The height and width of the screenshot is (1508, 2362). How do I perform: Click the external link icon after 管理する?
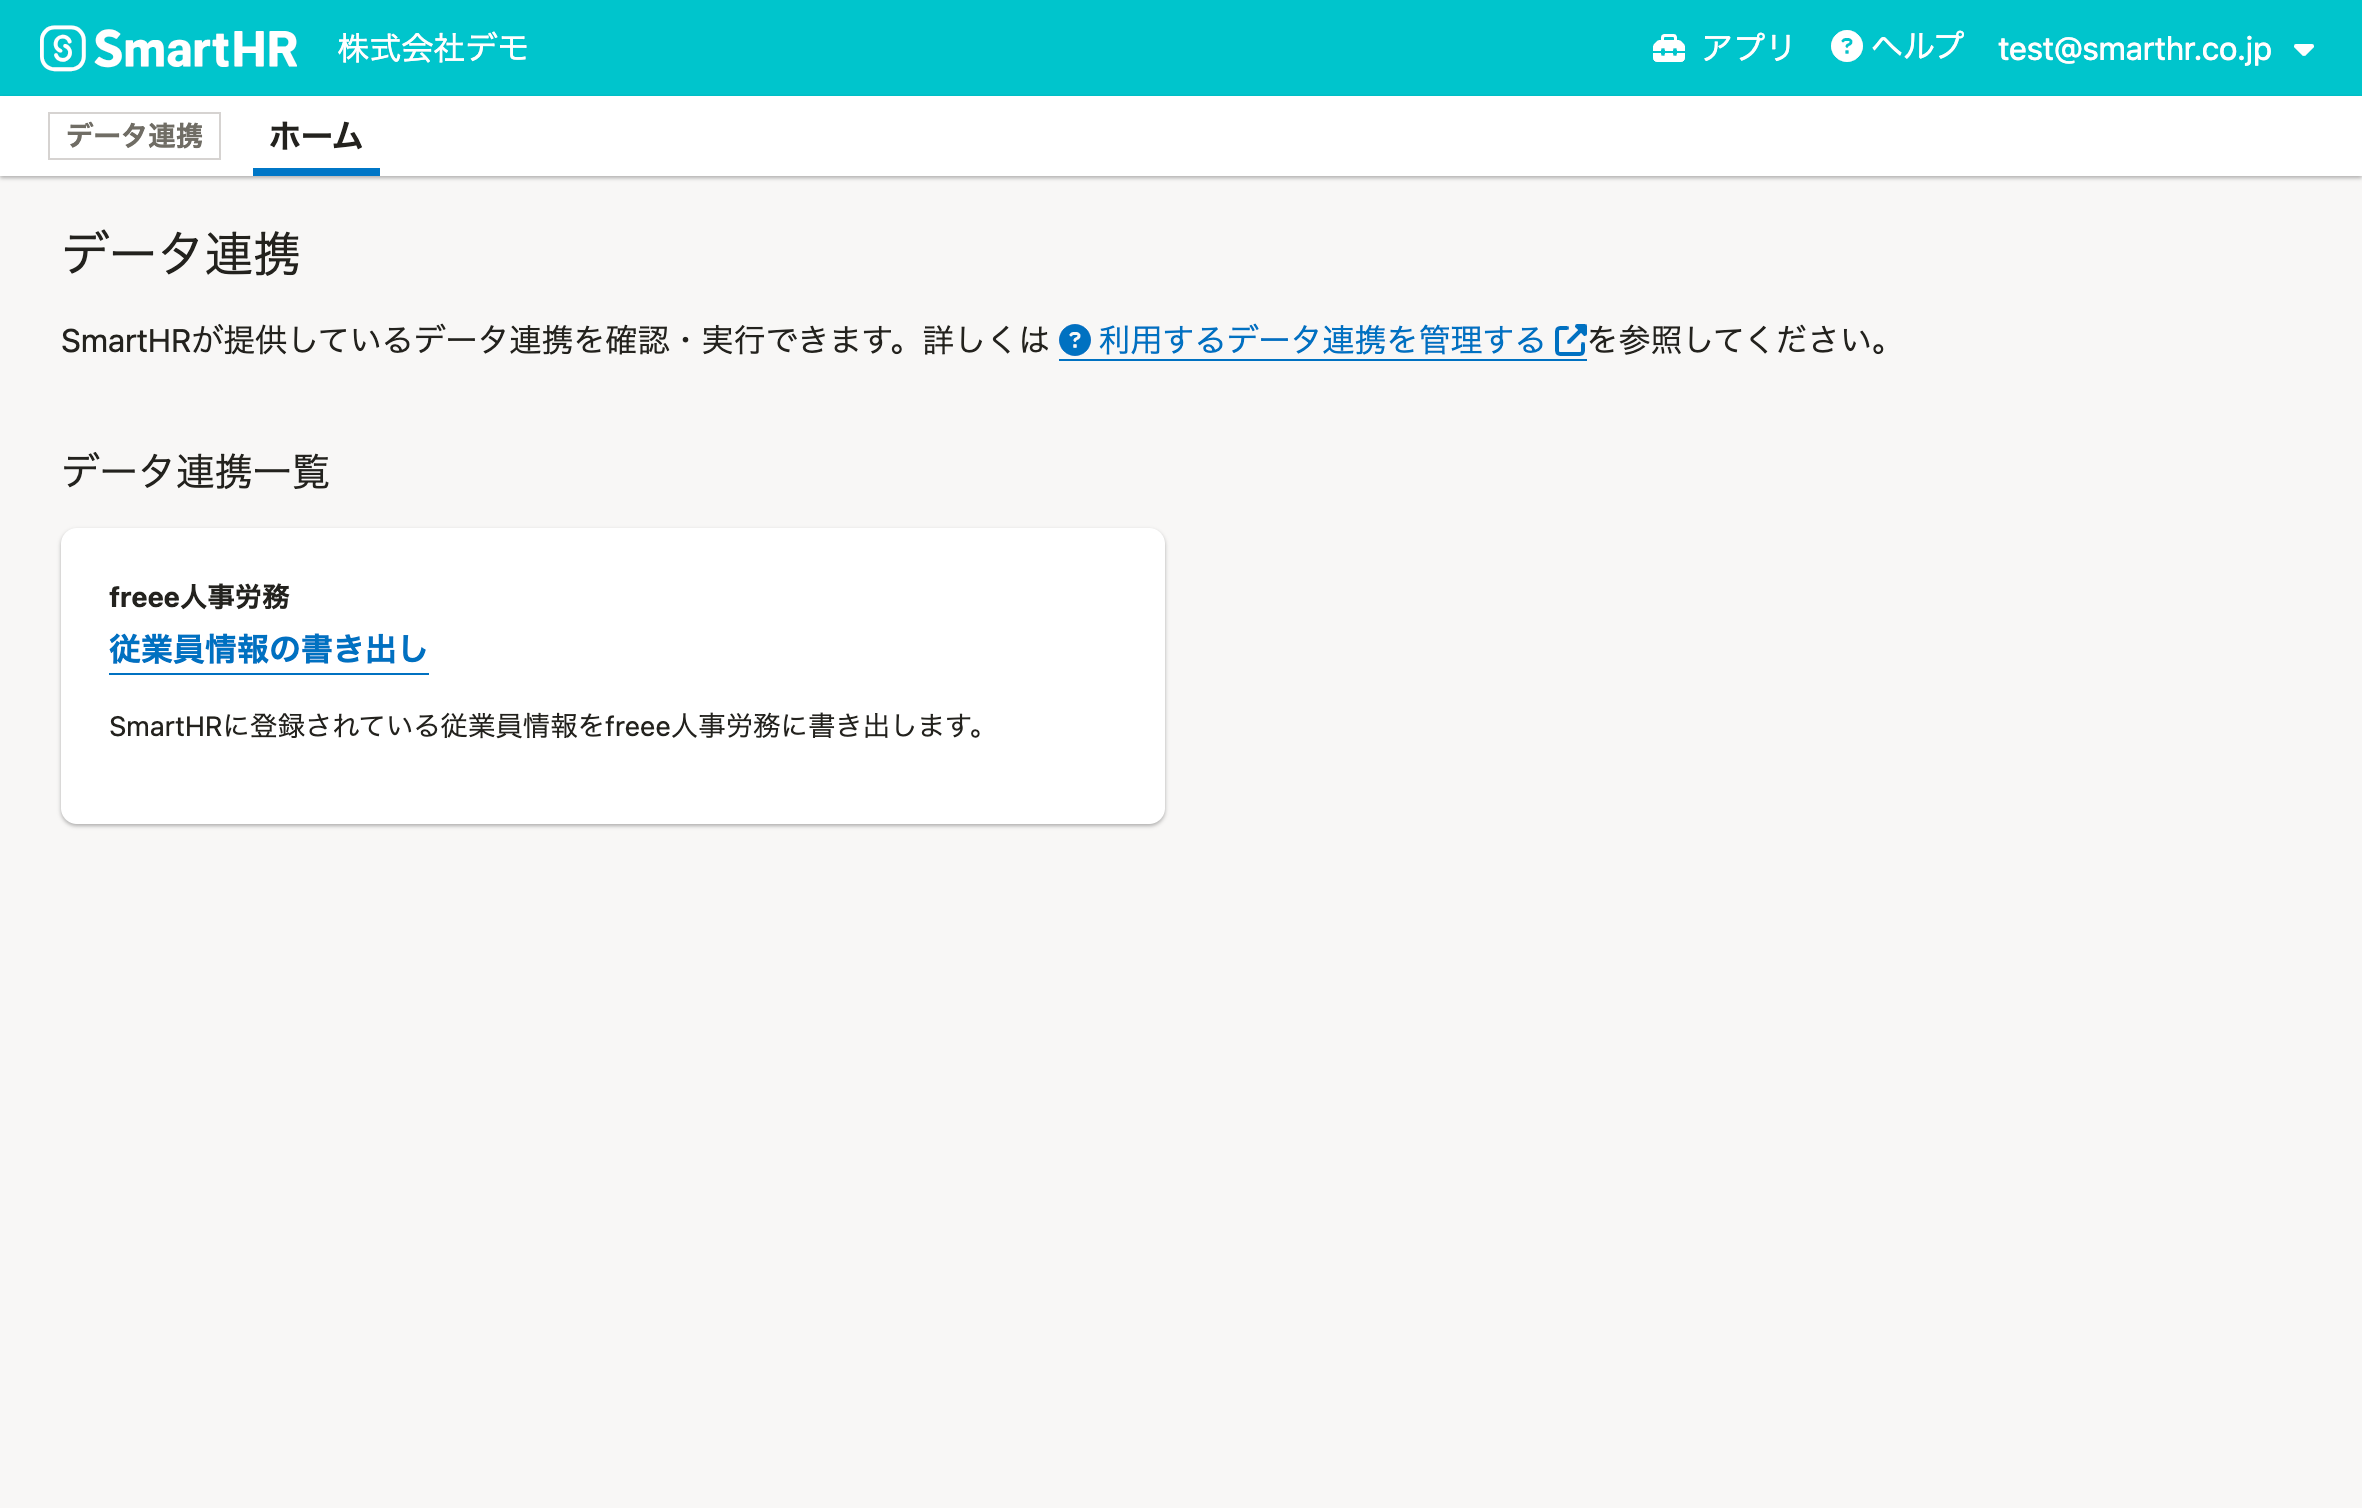(x=1570, y=340)
